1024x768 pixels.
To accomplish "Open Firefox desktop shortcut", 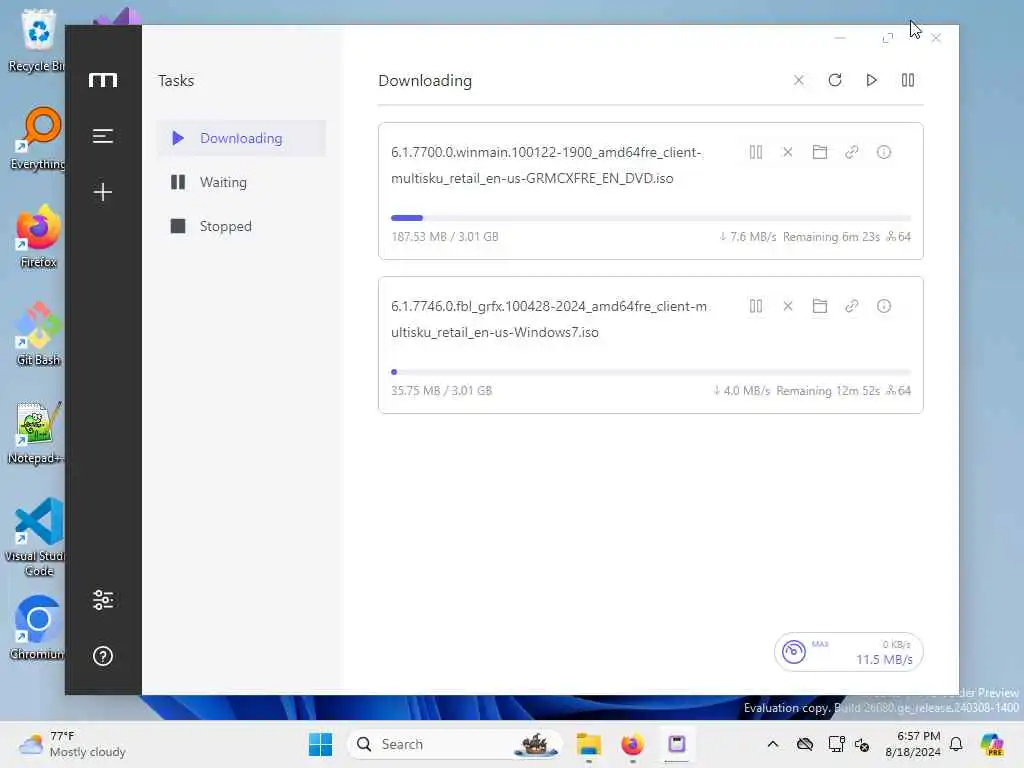I will coord(38,236).
